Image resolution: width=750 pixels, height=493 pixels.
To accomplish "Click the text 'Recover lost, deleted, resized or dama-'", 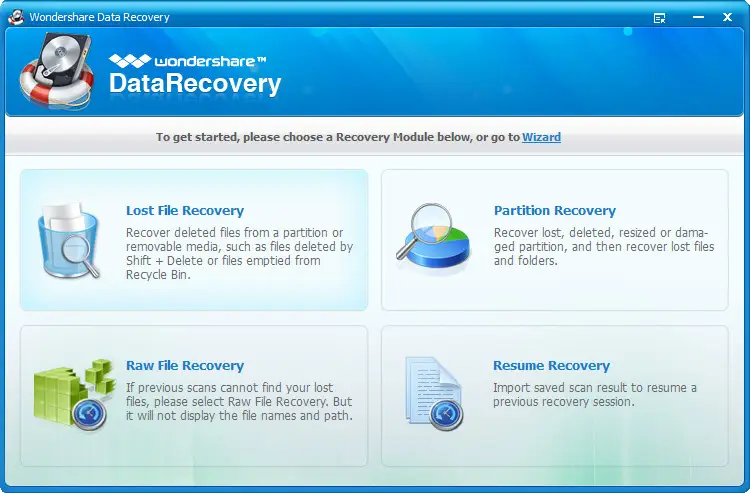I will tap(601, 233).
